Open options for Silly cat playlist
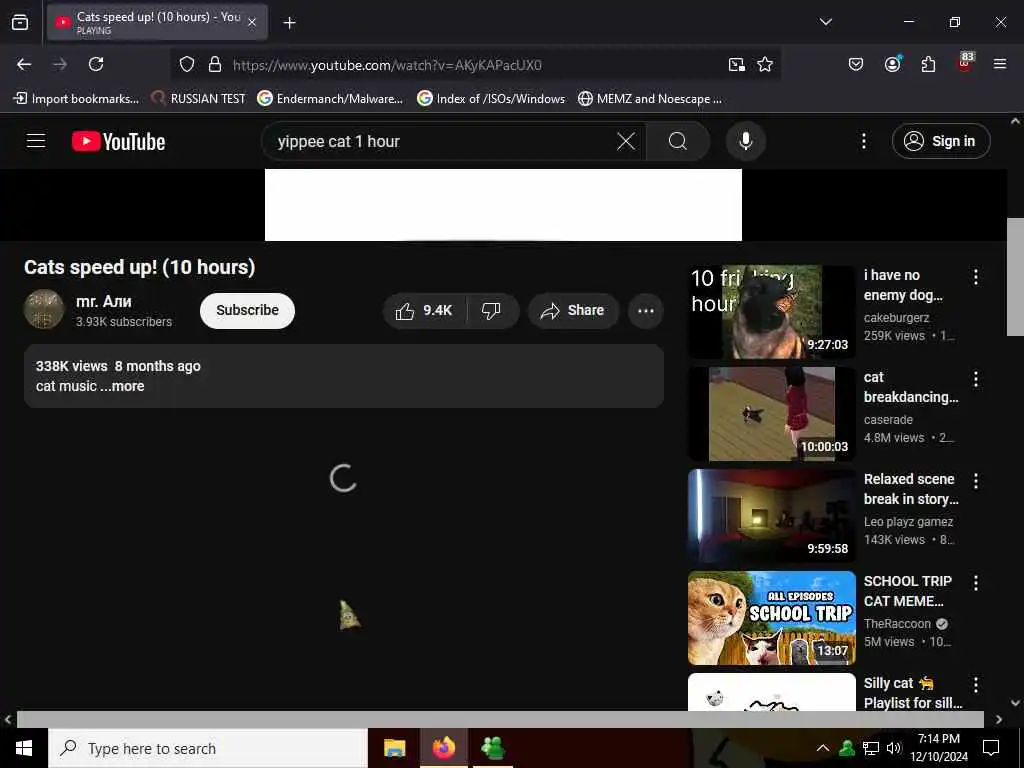The width and height of the screenshot is (1024, 768). point(976,685)
